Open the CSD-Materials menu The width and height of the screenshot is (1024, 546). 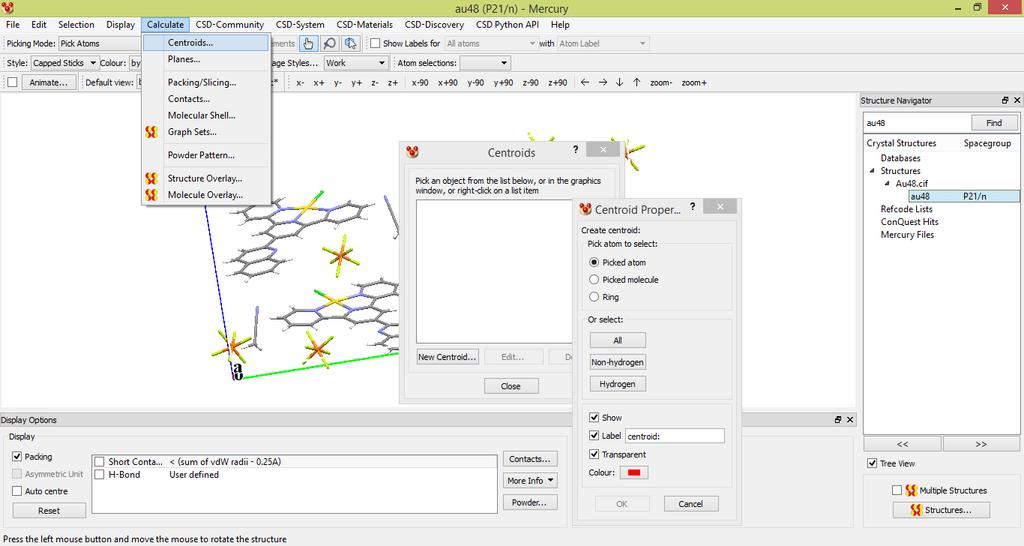click(x=364, y=25)
